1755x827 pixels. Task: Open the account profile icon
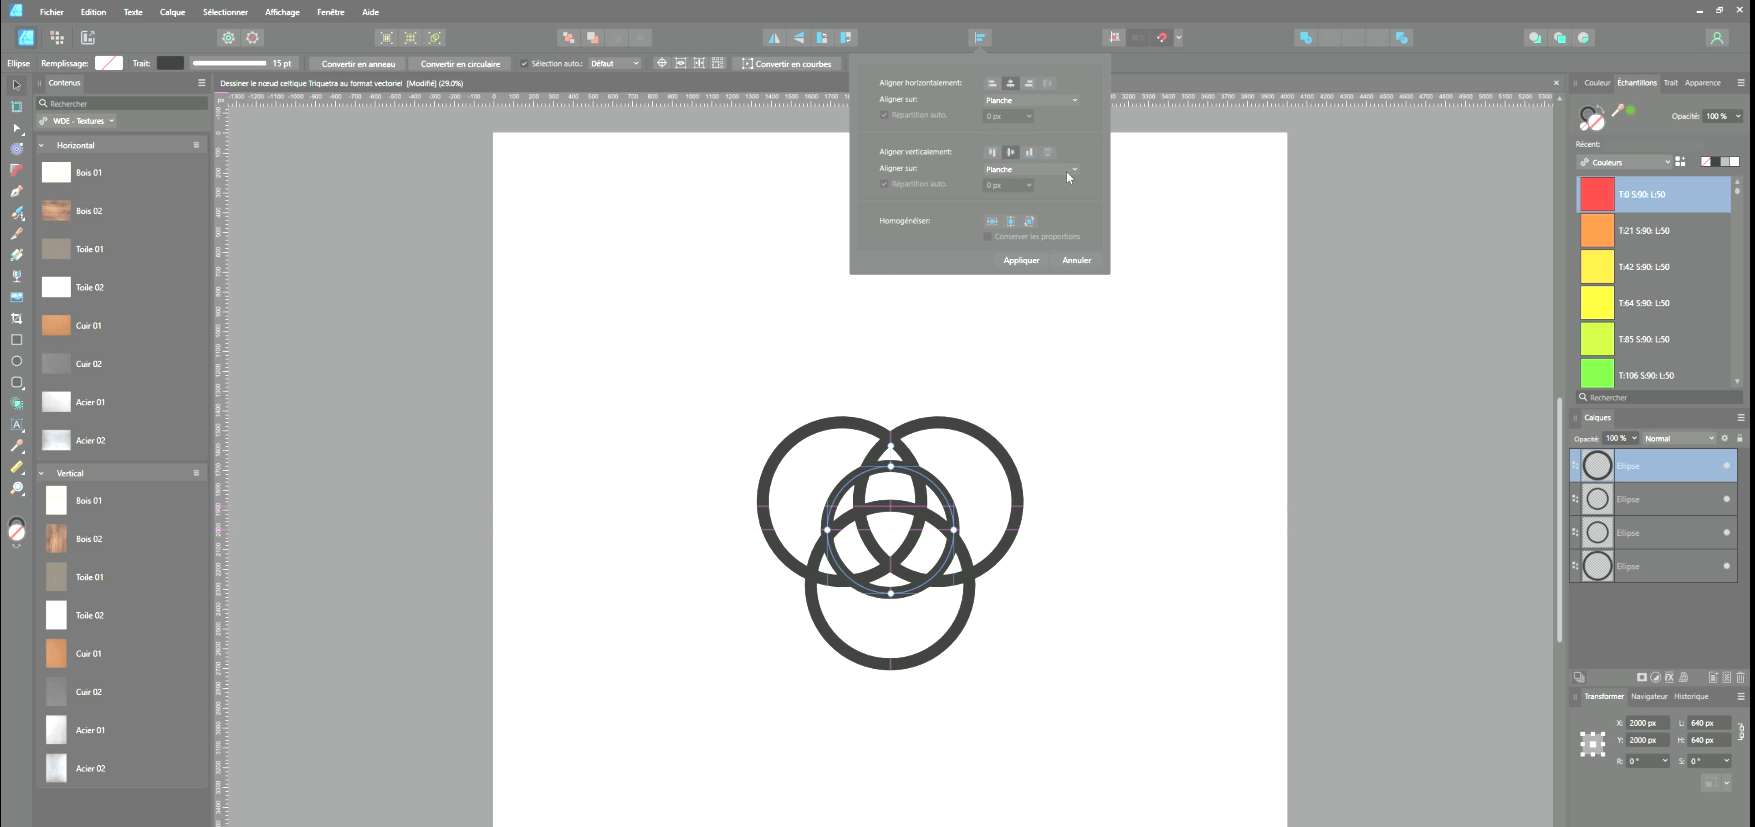pos(1717,38)
